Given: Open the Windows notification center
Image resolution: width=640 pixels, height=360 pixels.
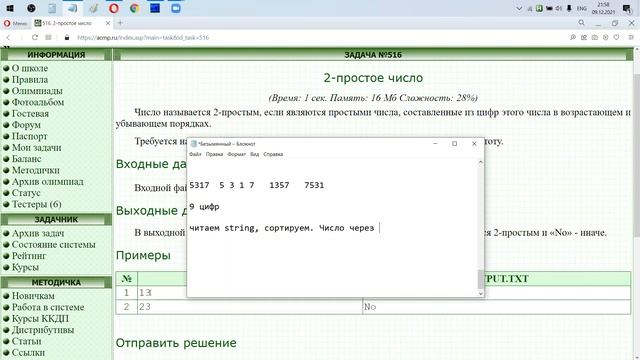Looking at the screenshot, I should click(627, 8).
